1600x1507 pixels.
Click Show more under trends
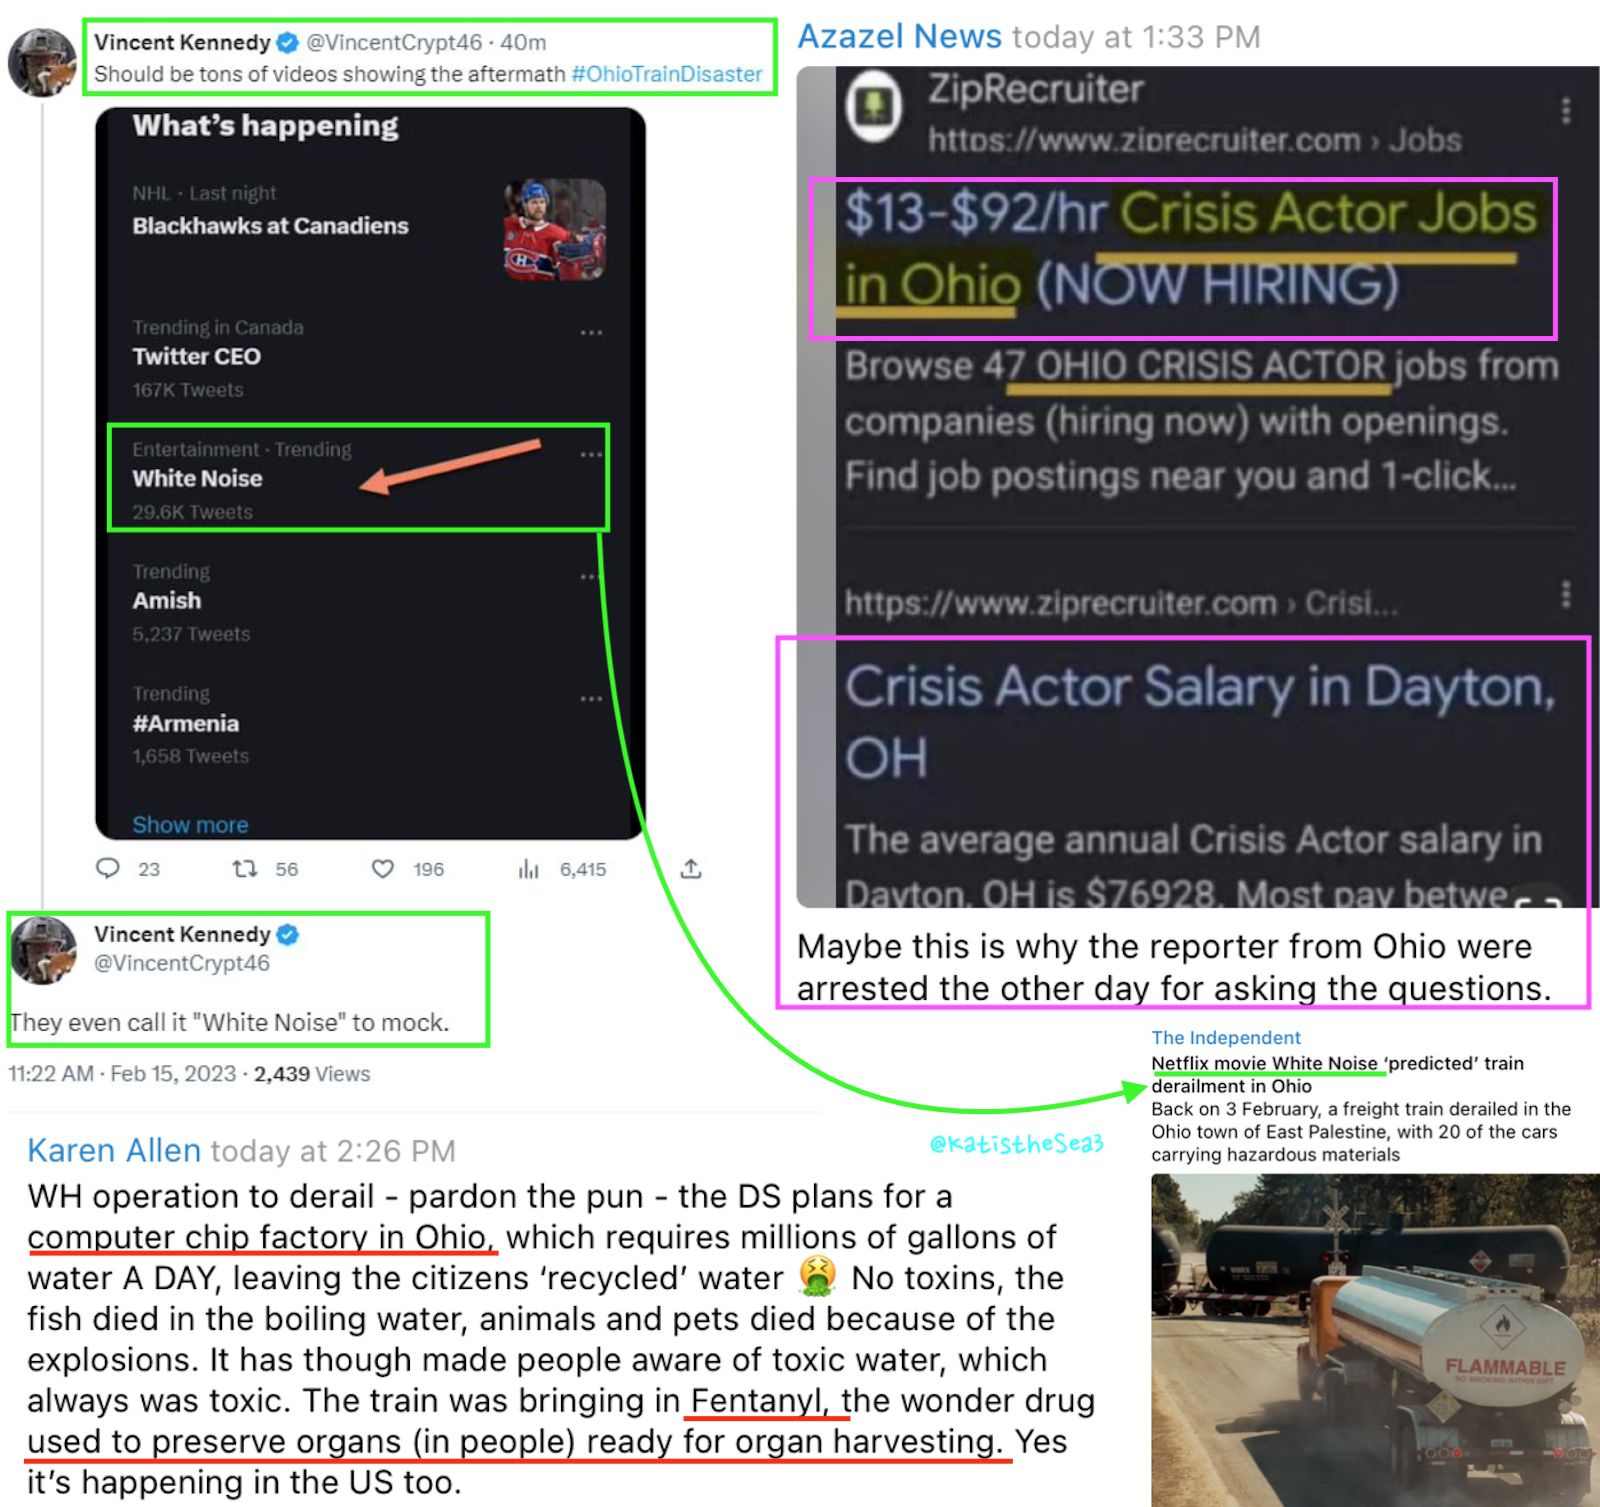(x=190, y=825)
